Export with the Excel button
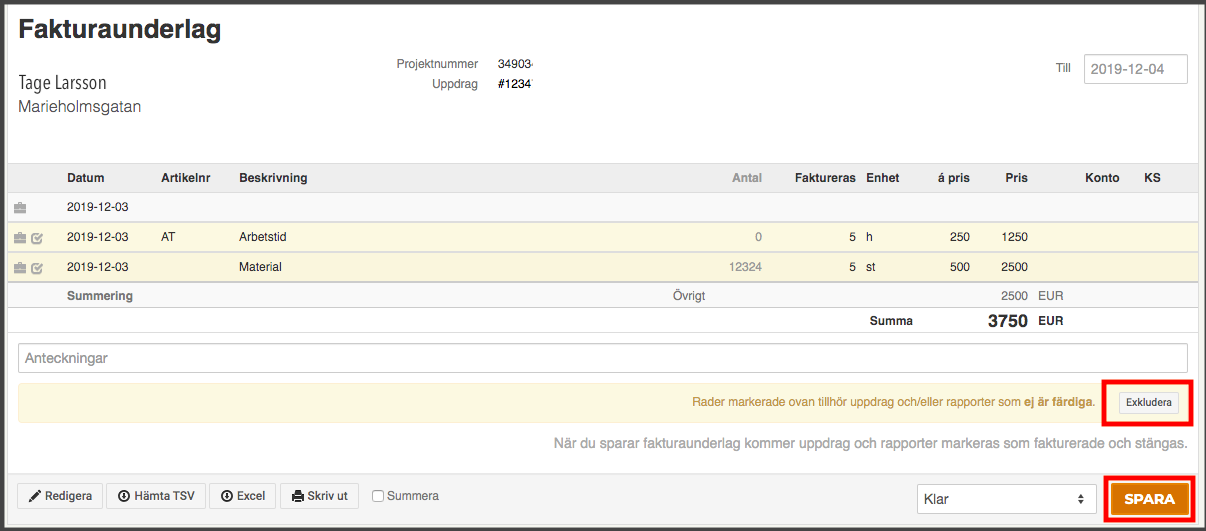 (243, 496)
